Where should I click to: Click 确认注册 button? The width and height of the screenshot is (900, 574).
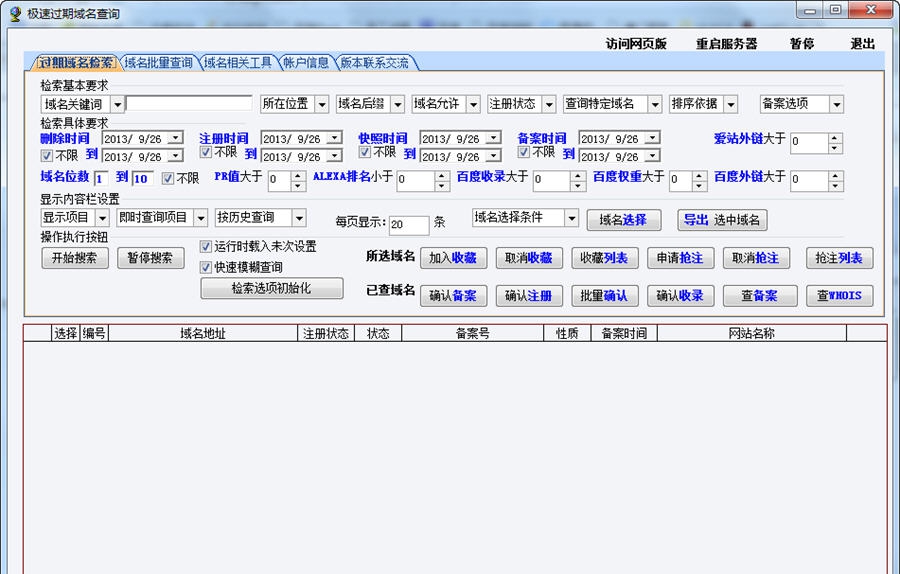[x=529, y=296]
